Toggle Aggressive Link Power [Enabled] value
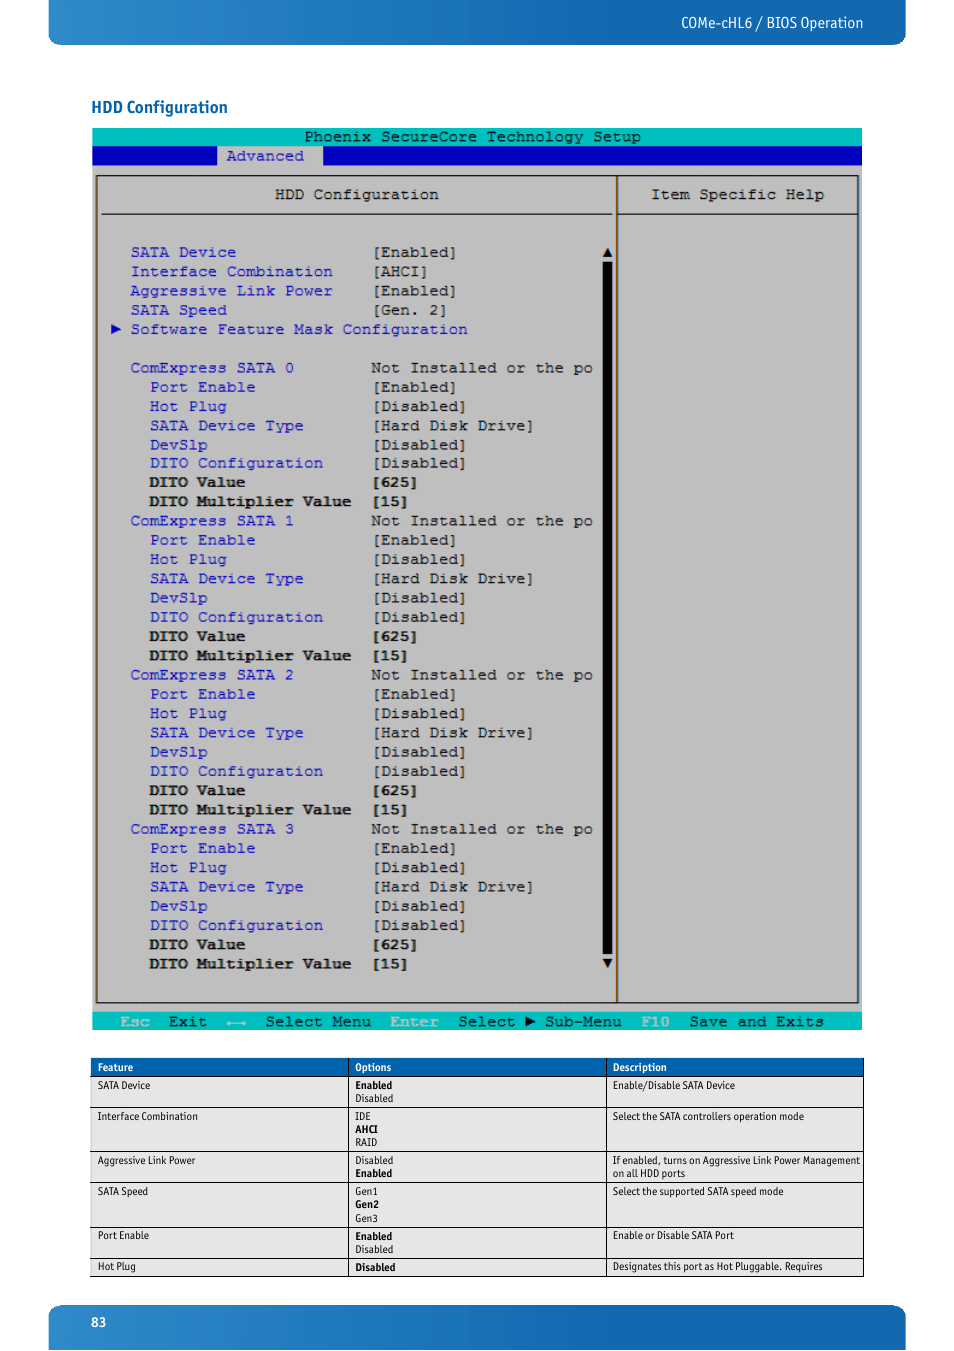 click(415, 290)
